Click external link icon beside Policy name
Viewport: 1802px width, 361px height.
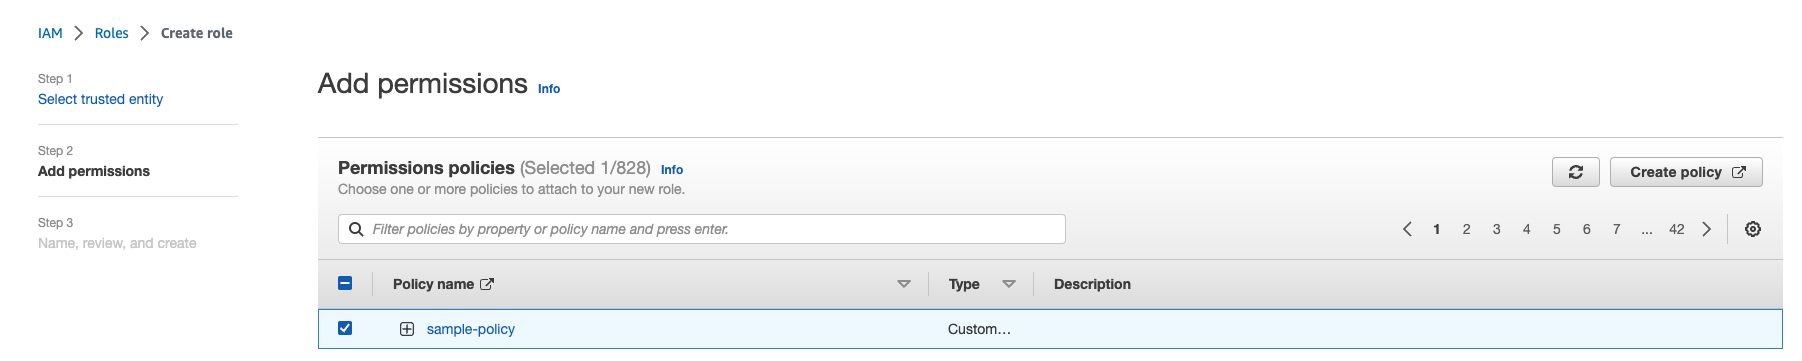487,284
